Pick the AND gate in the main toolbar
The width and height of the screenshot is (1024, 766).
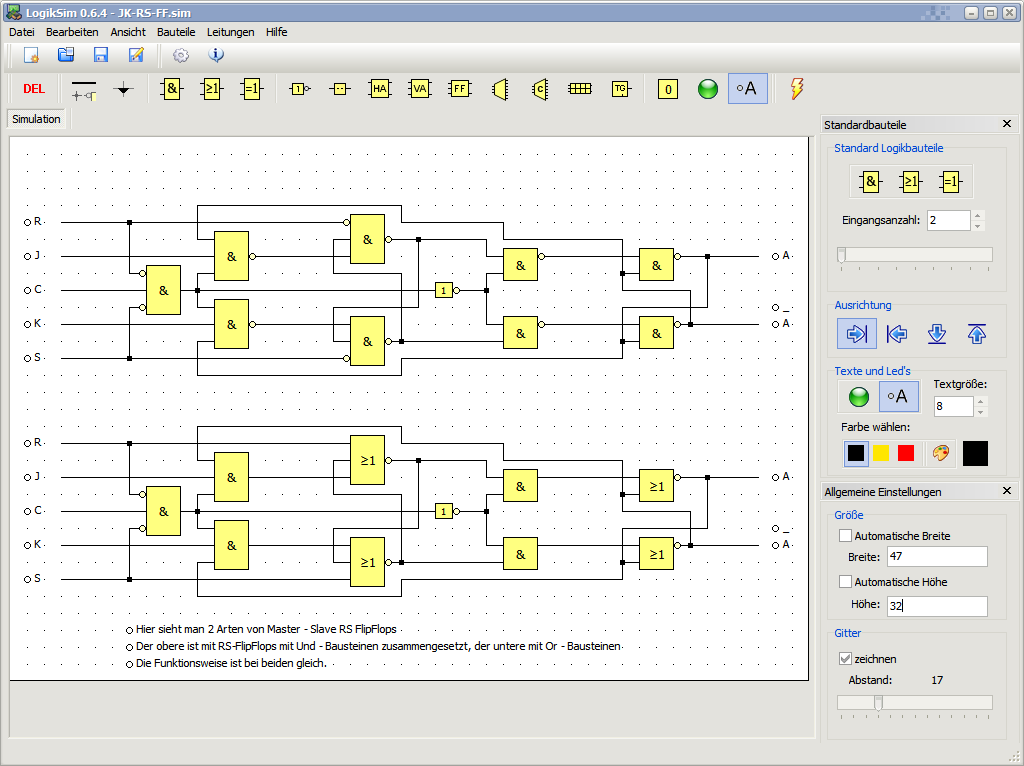pyautogui.click(x=172, y=89)
